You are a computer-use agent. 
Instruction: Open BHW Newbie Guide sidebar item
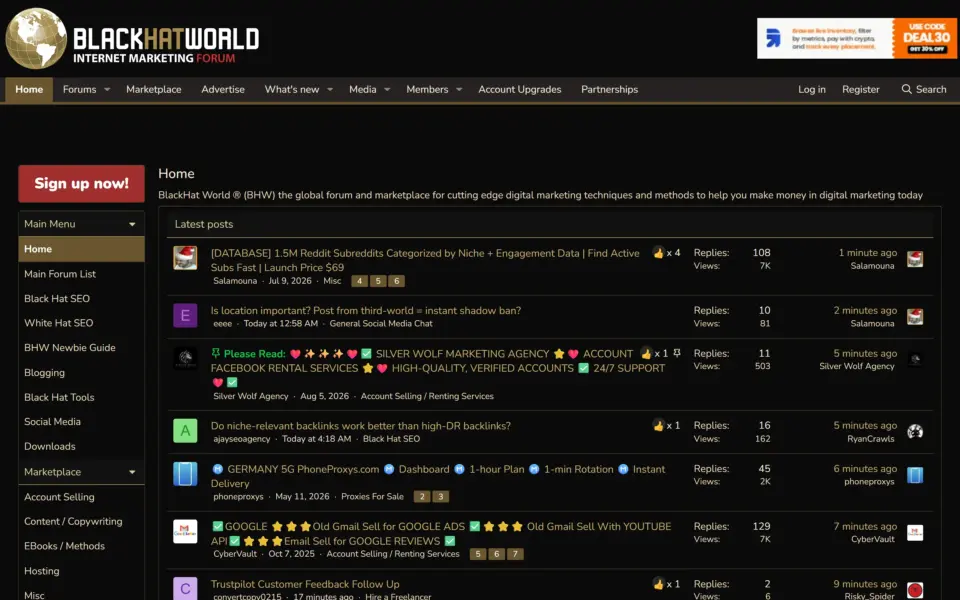pyautogui.click(x=70, y=347)
